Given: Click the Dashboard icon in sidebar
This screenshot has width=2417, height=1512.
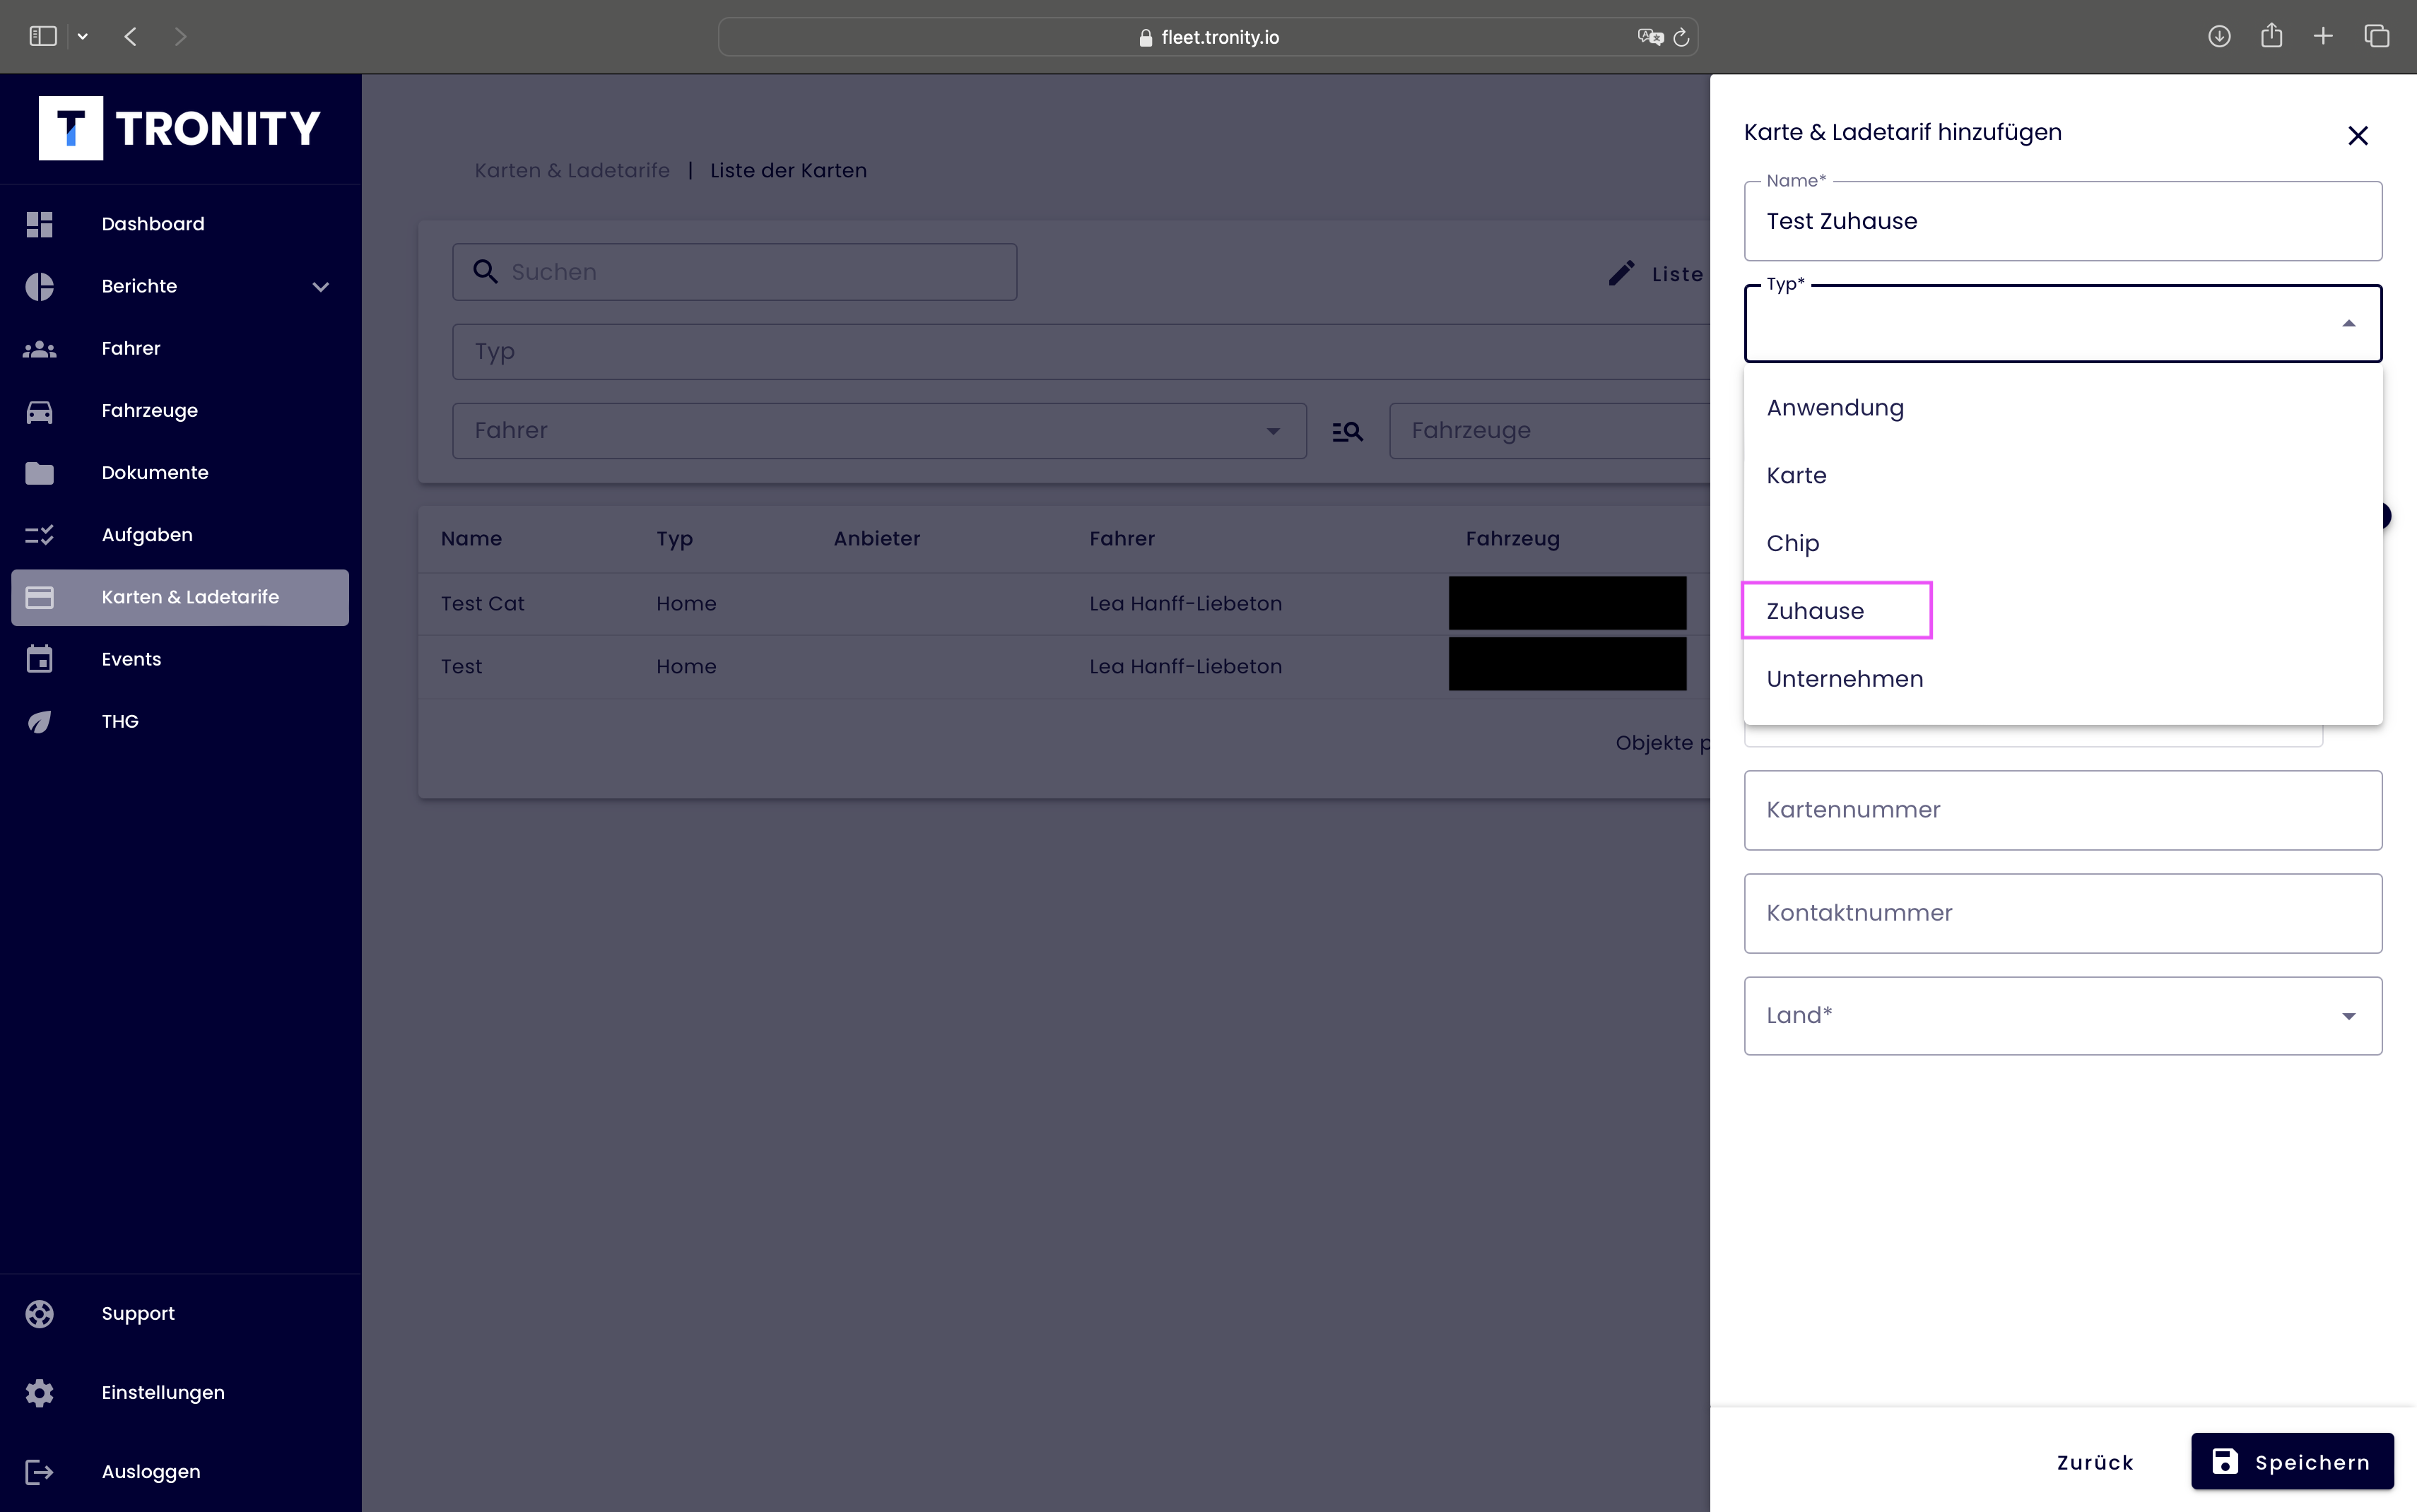Looking at the screenshot, I should click(39, 224).
